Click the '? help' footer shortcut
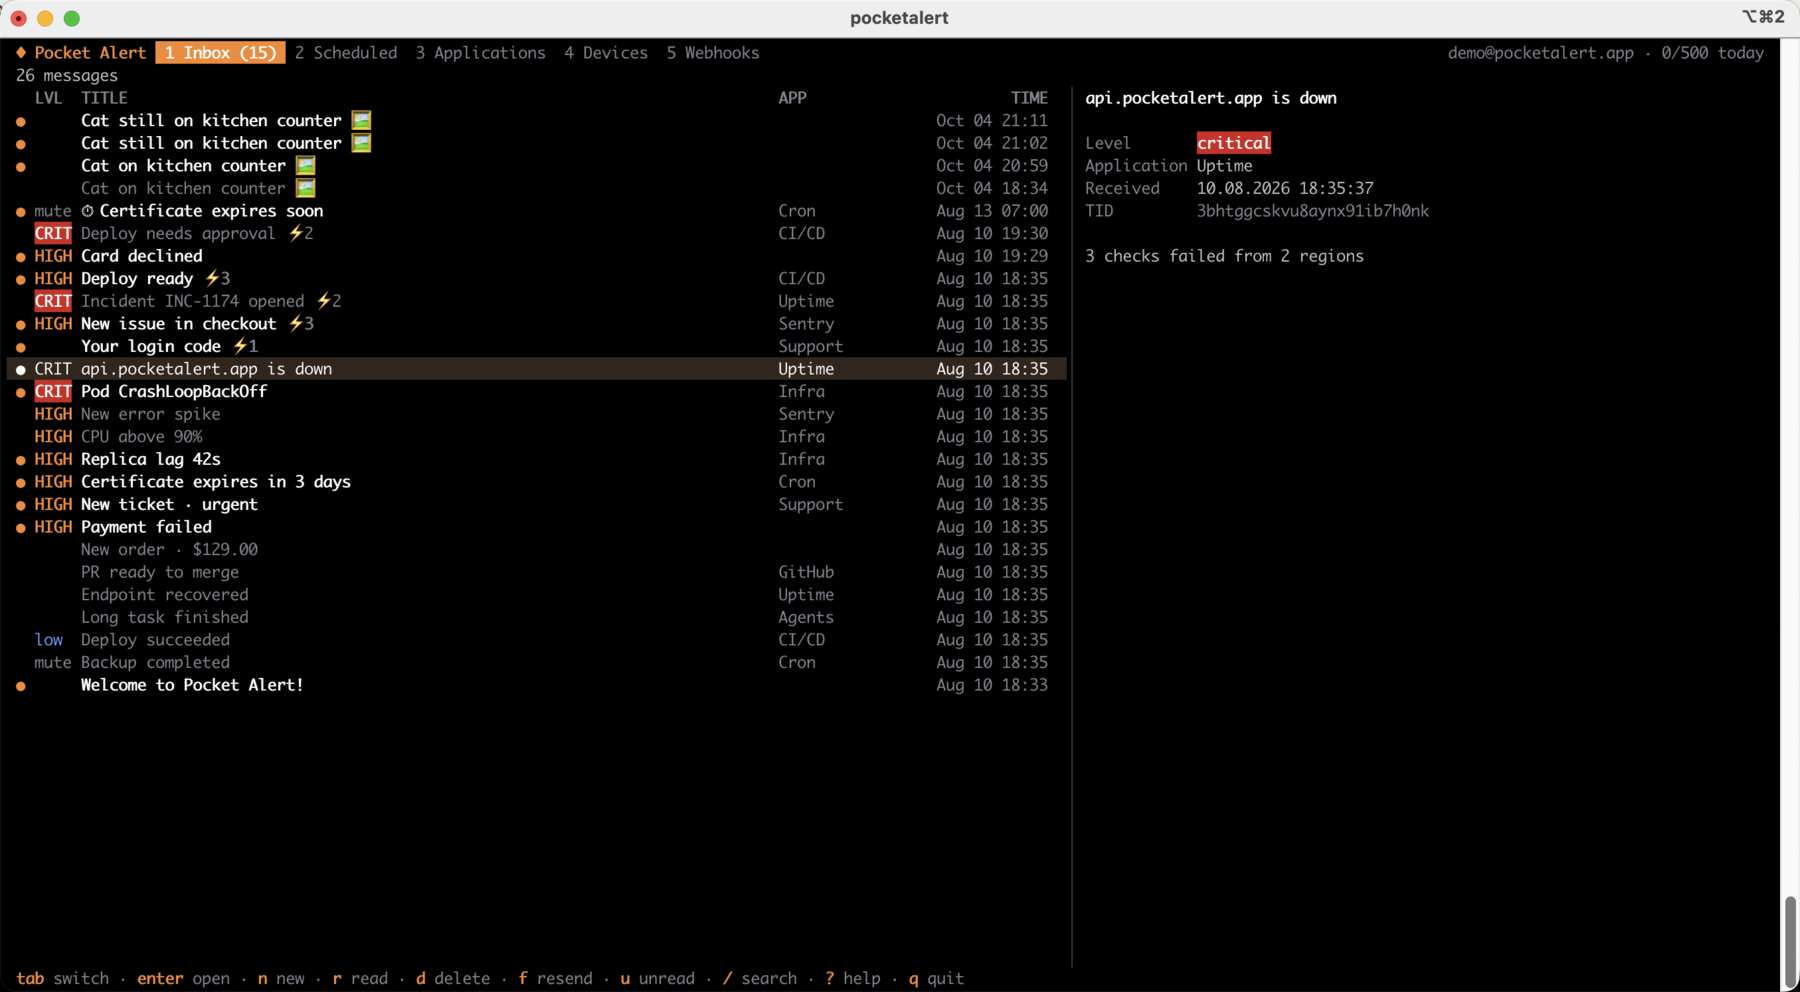 click(853, 979)
